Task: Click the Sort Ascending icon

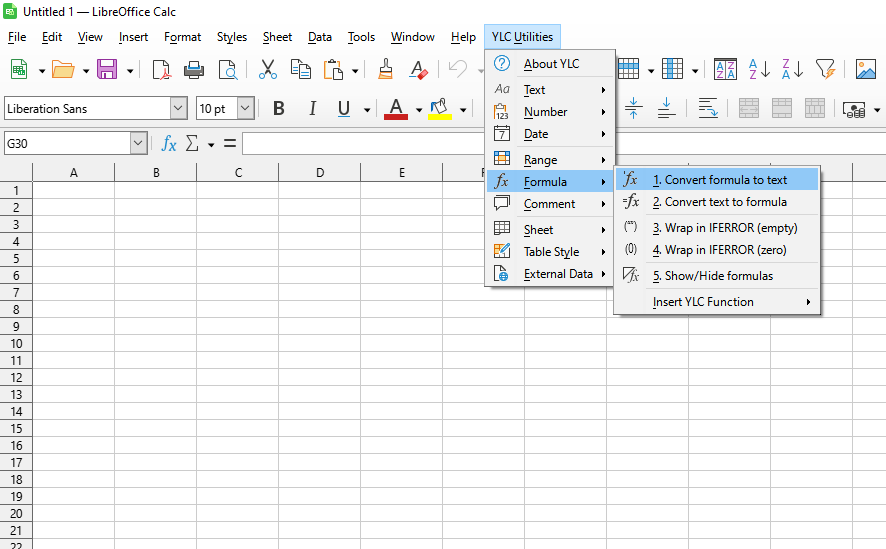Action: [x=759, y=69]
